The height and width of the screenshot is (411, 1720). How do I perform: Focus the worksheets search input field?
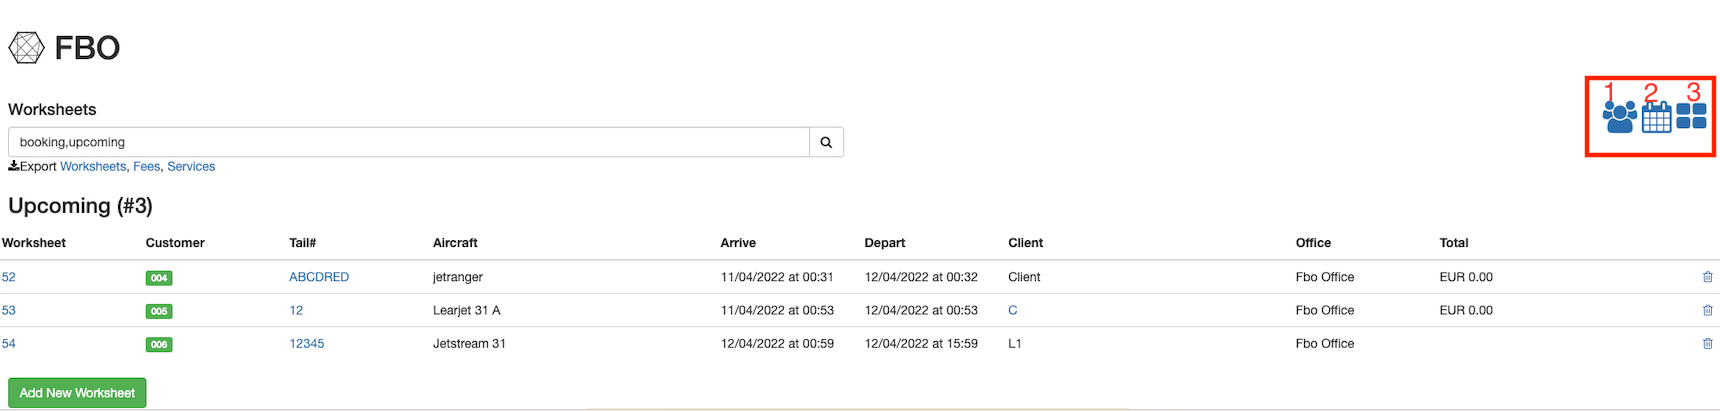pyautogui.click(x=408, y=142)
